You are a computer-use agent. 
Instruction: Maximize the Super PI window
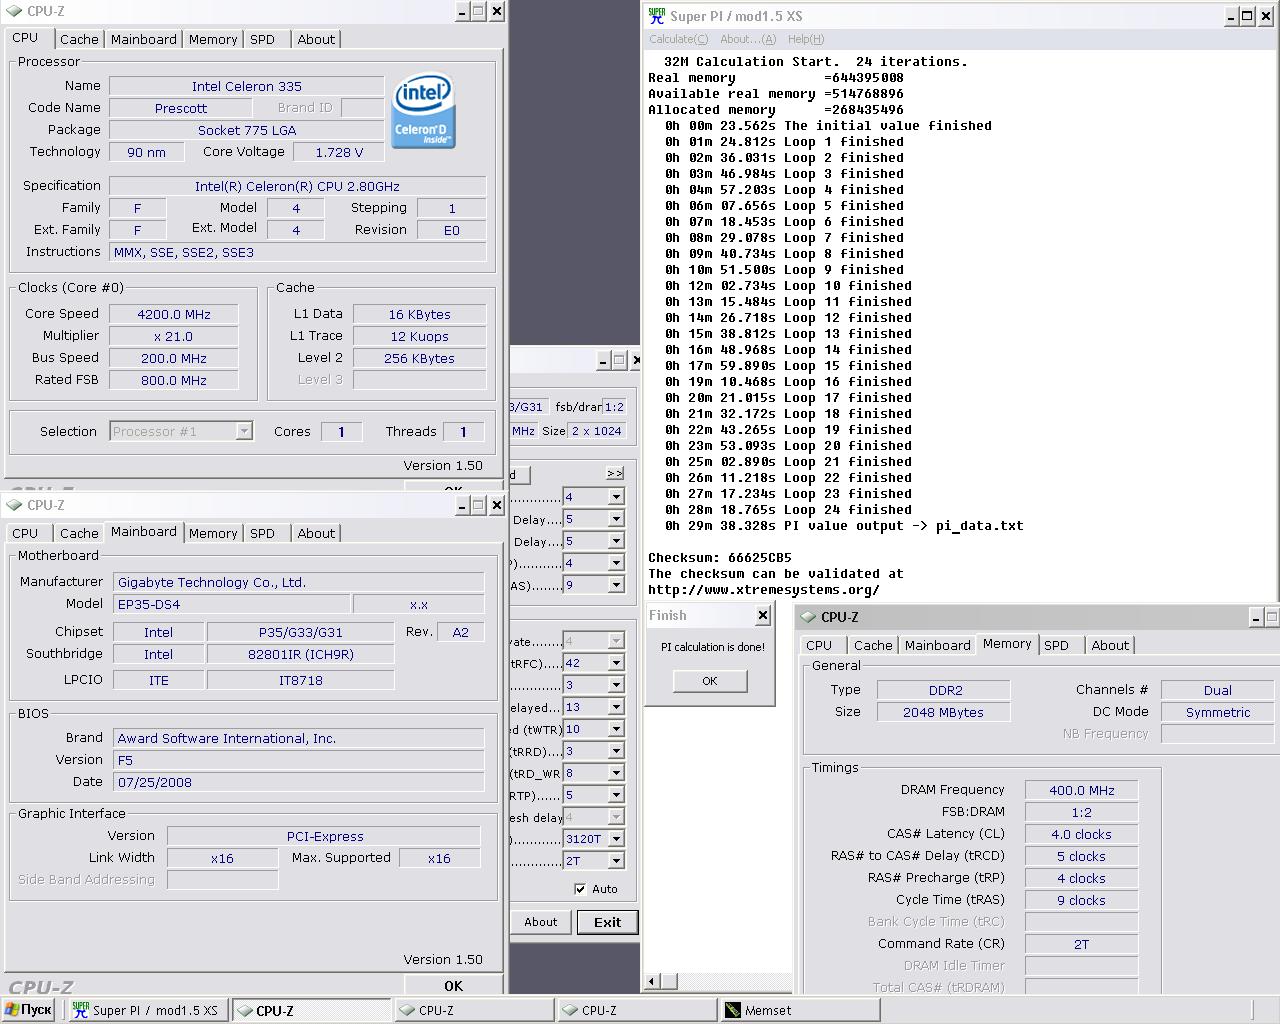point(1247,16)
